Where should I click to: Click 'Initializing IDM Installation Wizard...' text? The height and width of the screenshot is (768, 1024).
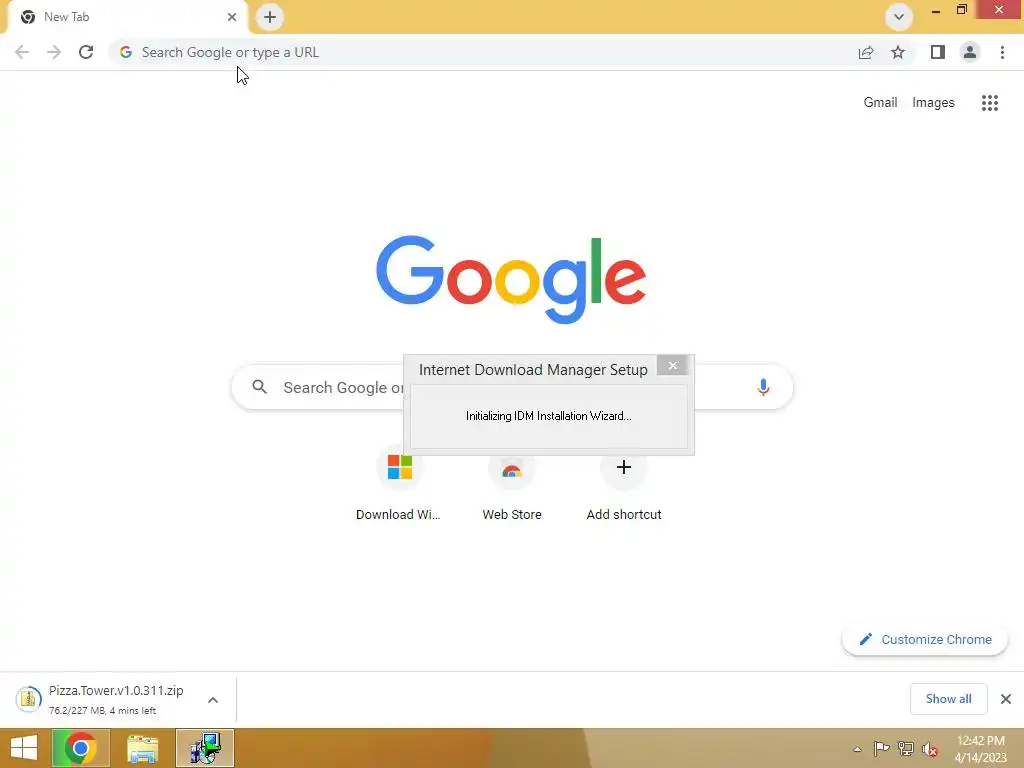(x=549, y=416)
